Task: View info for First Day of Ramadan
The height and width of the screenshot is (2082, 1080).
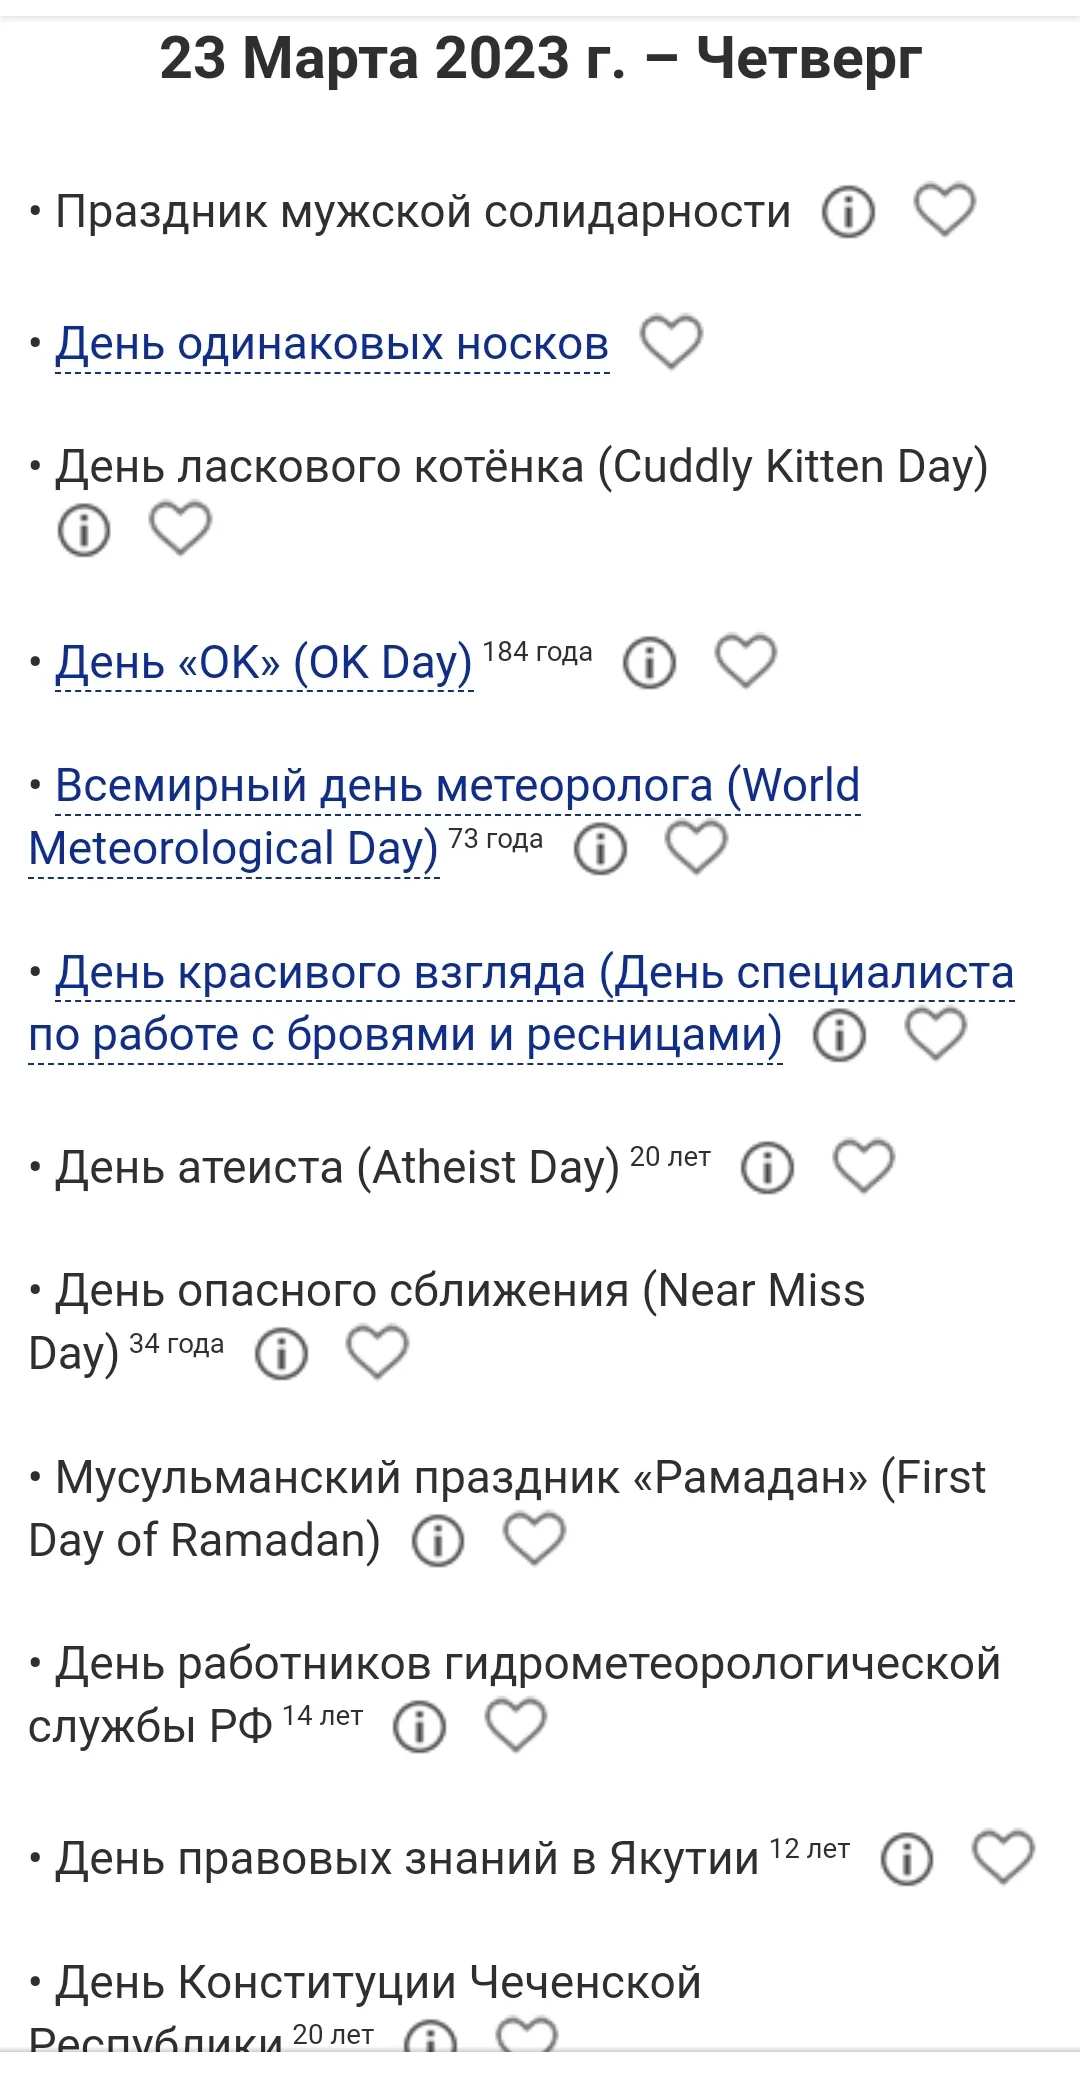Action: tap(438, 1541)
